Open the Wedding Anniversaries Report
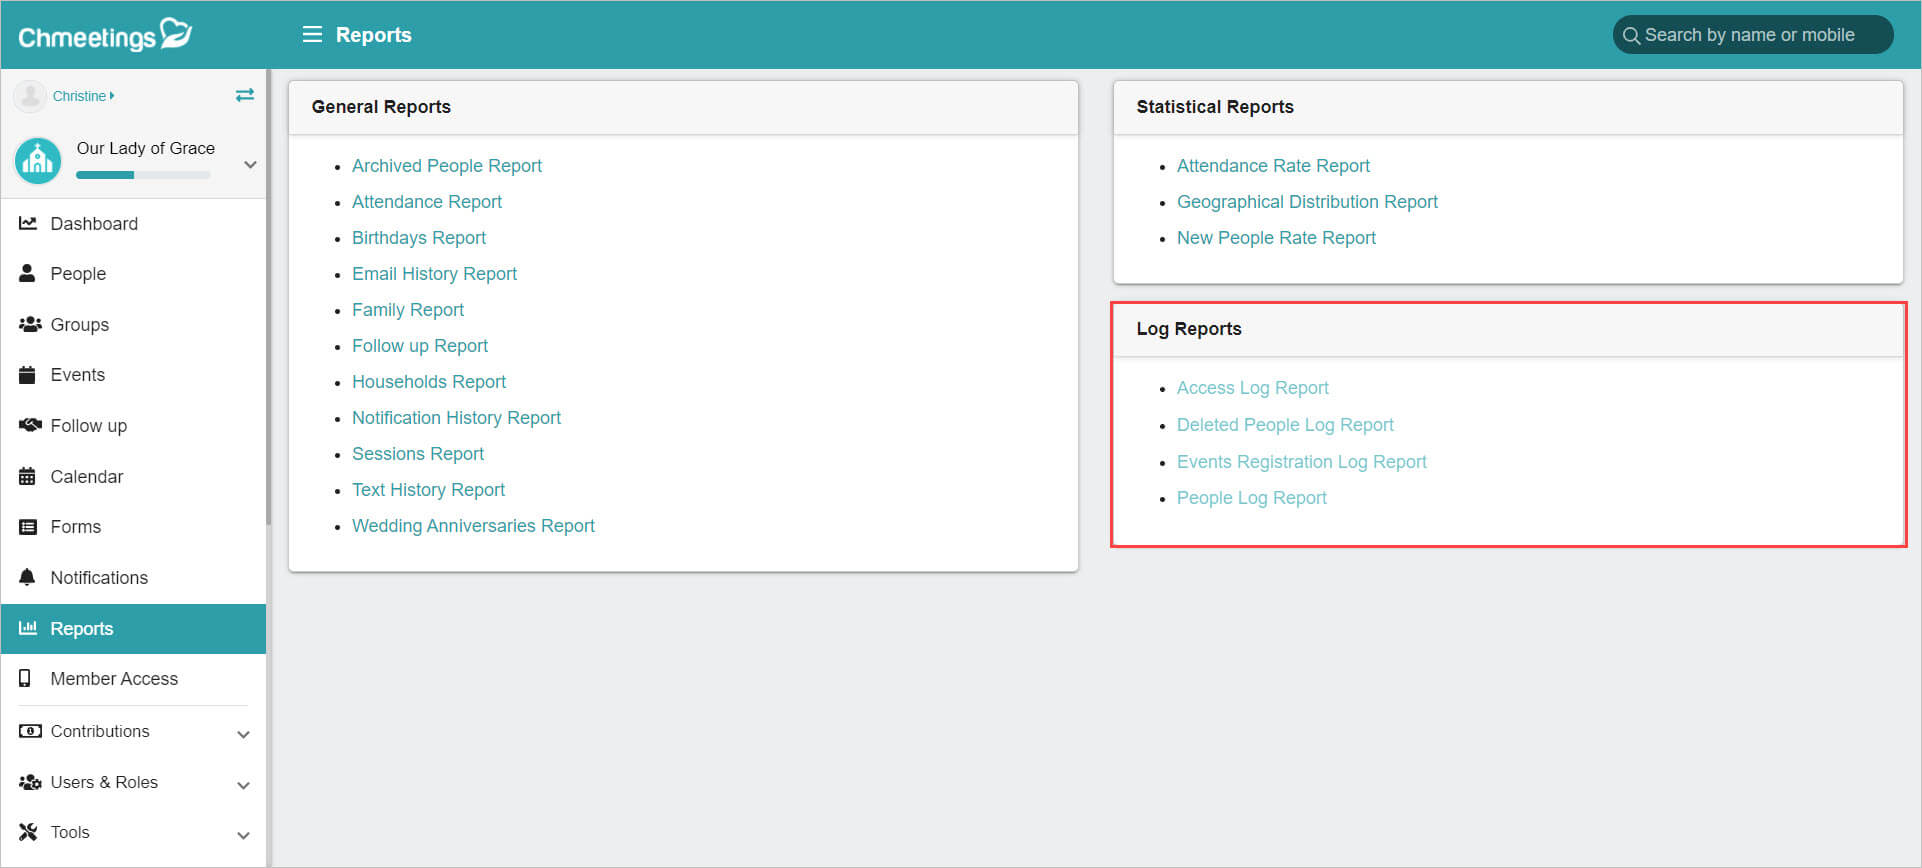Image resolution: width=1922 pixels, height=868 pixels. [473, 526]
